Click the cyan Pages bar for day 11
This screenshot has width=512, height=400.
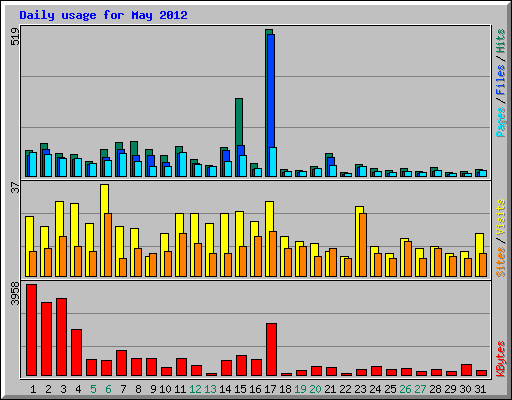183,164
